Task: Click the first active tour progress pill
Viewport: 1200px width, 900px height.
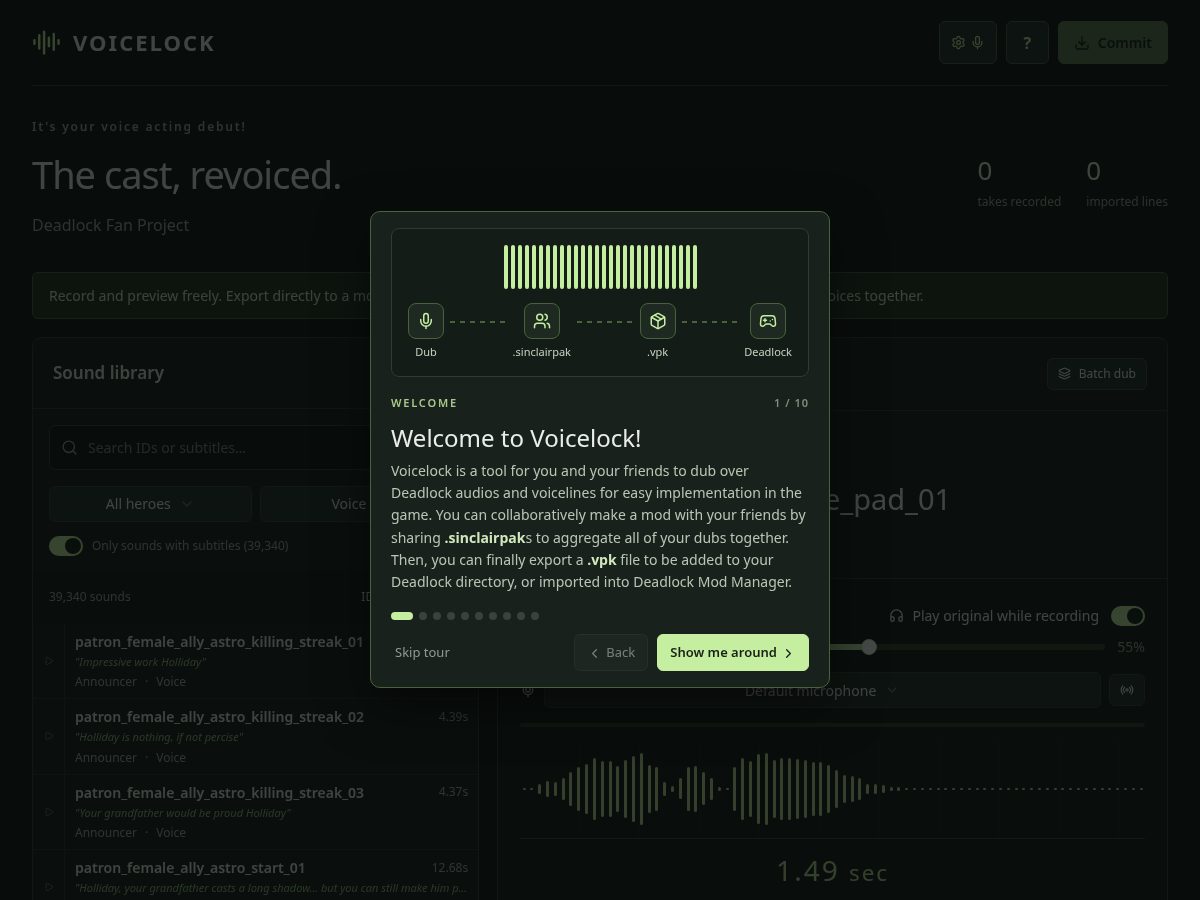Action: click(x=402, y=616)
